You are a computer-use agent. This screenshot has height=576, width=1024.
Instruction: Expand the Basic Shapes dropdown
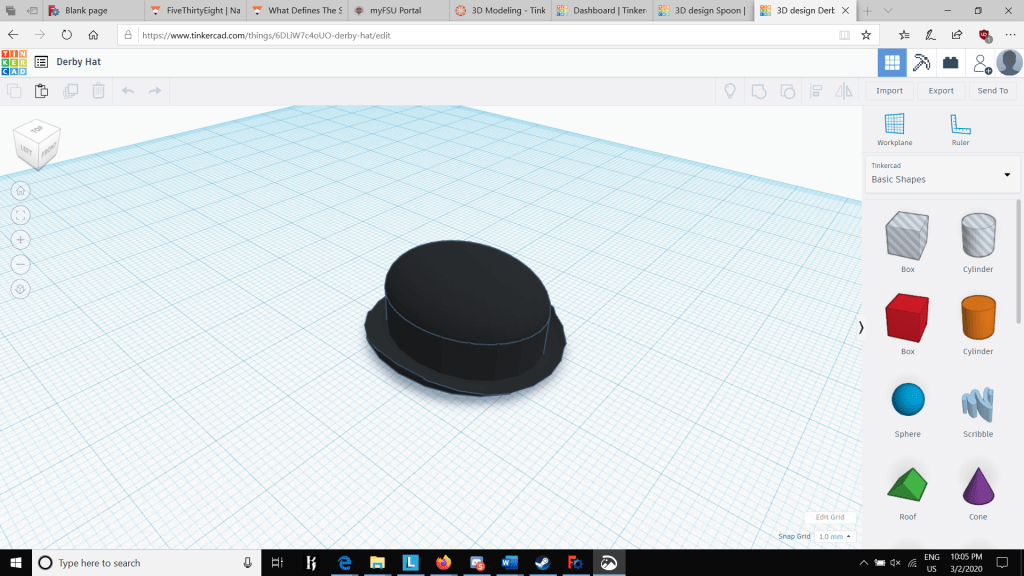pos(942,174)
